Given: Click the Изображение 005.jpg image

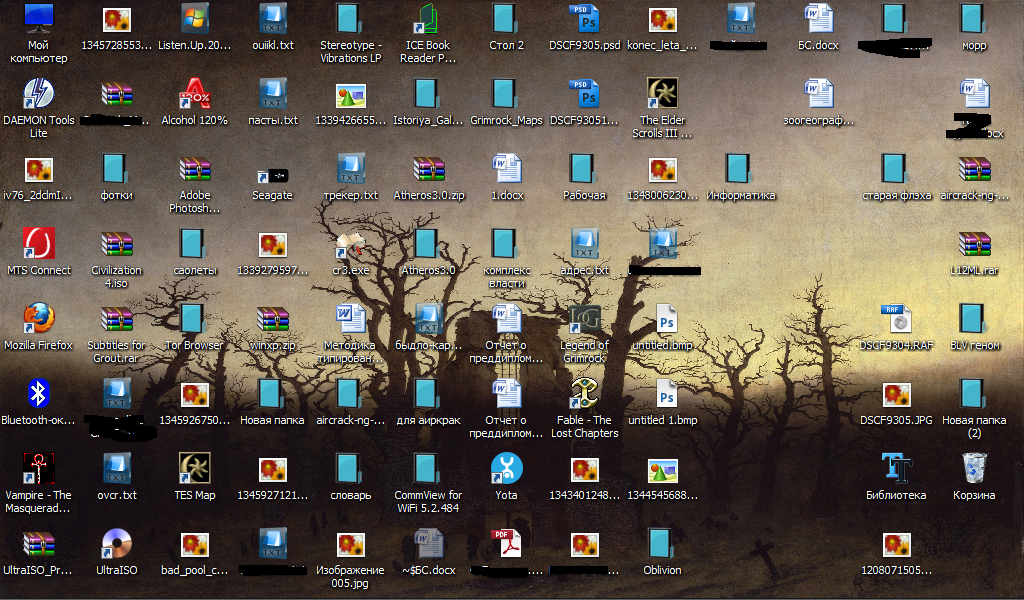Looking at the screenshot, I should point(351,545).
